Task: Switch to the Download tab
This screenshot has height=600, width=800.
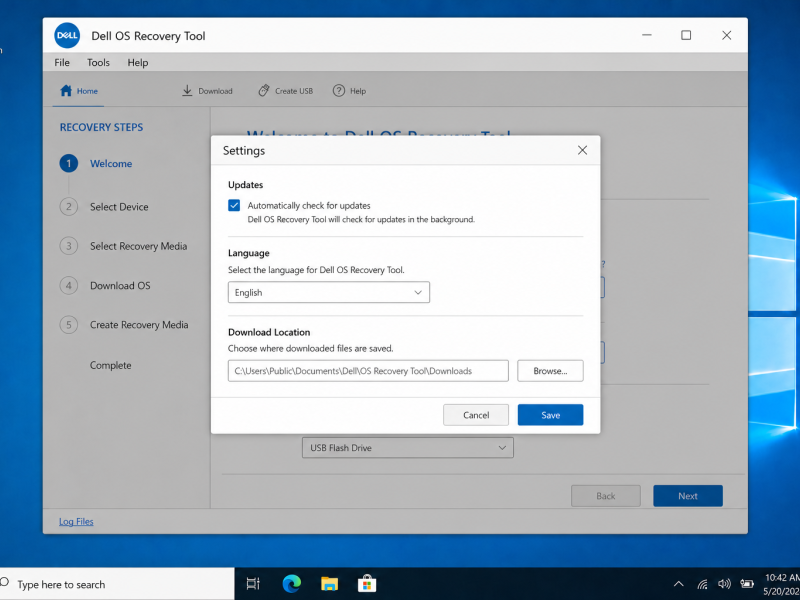Action: (x=207, y=91)
